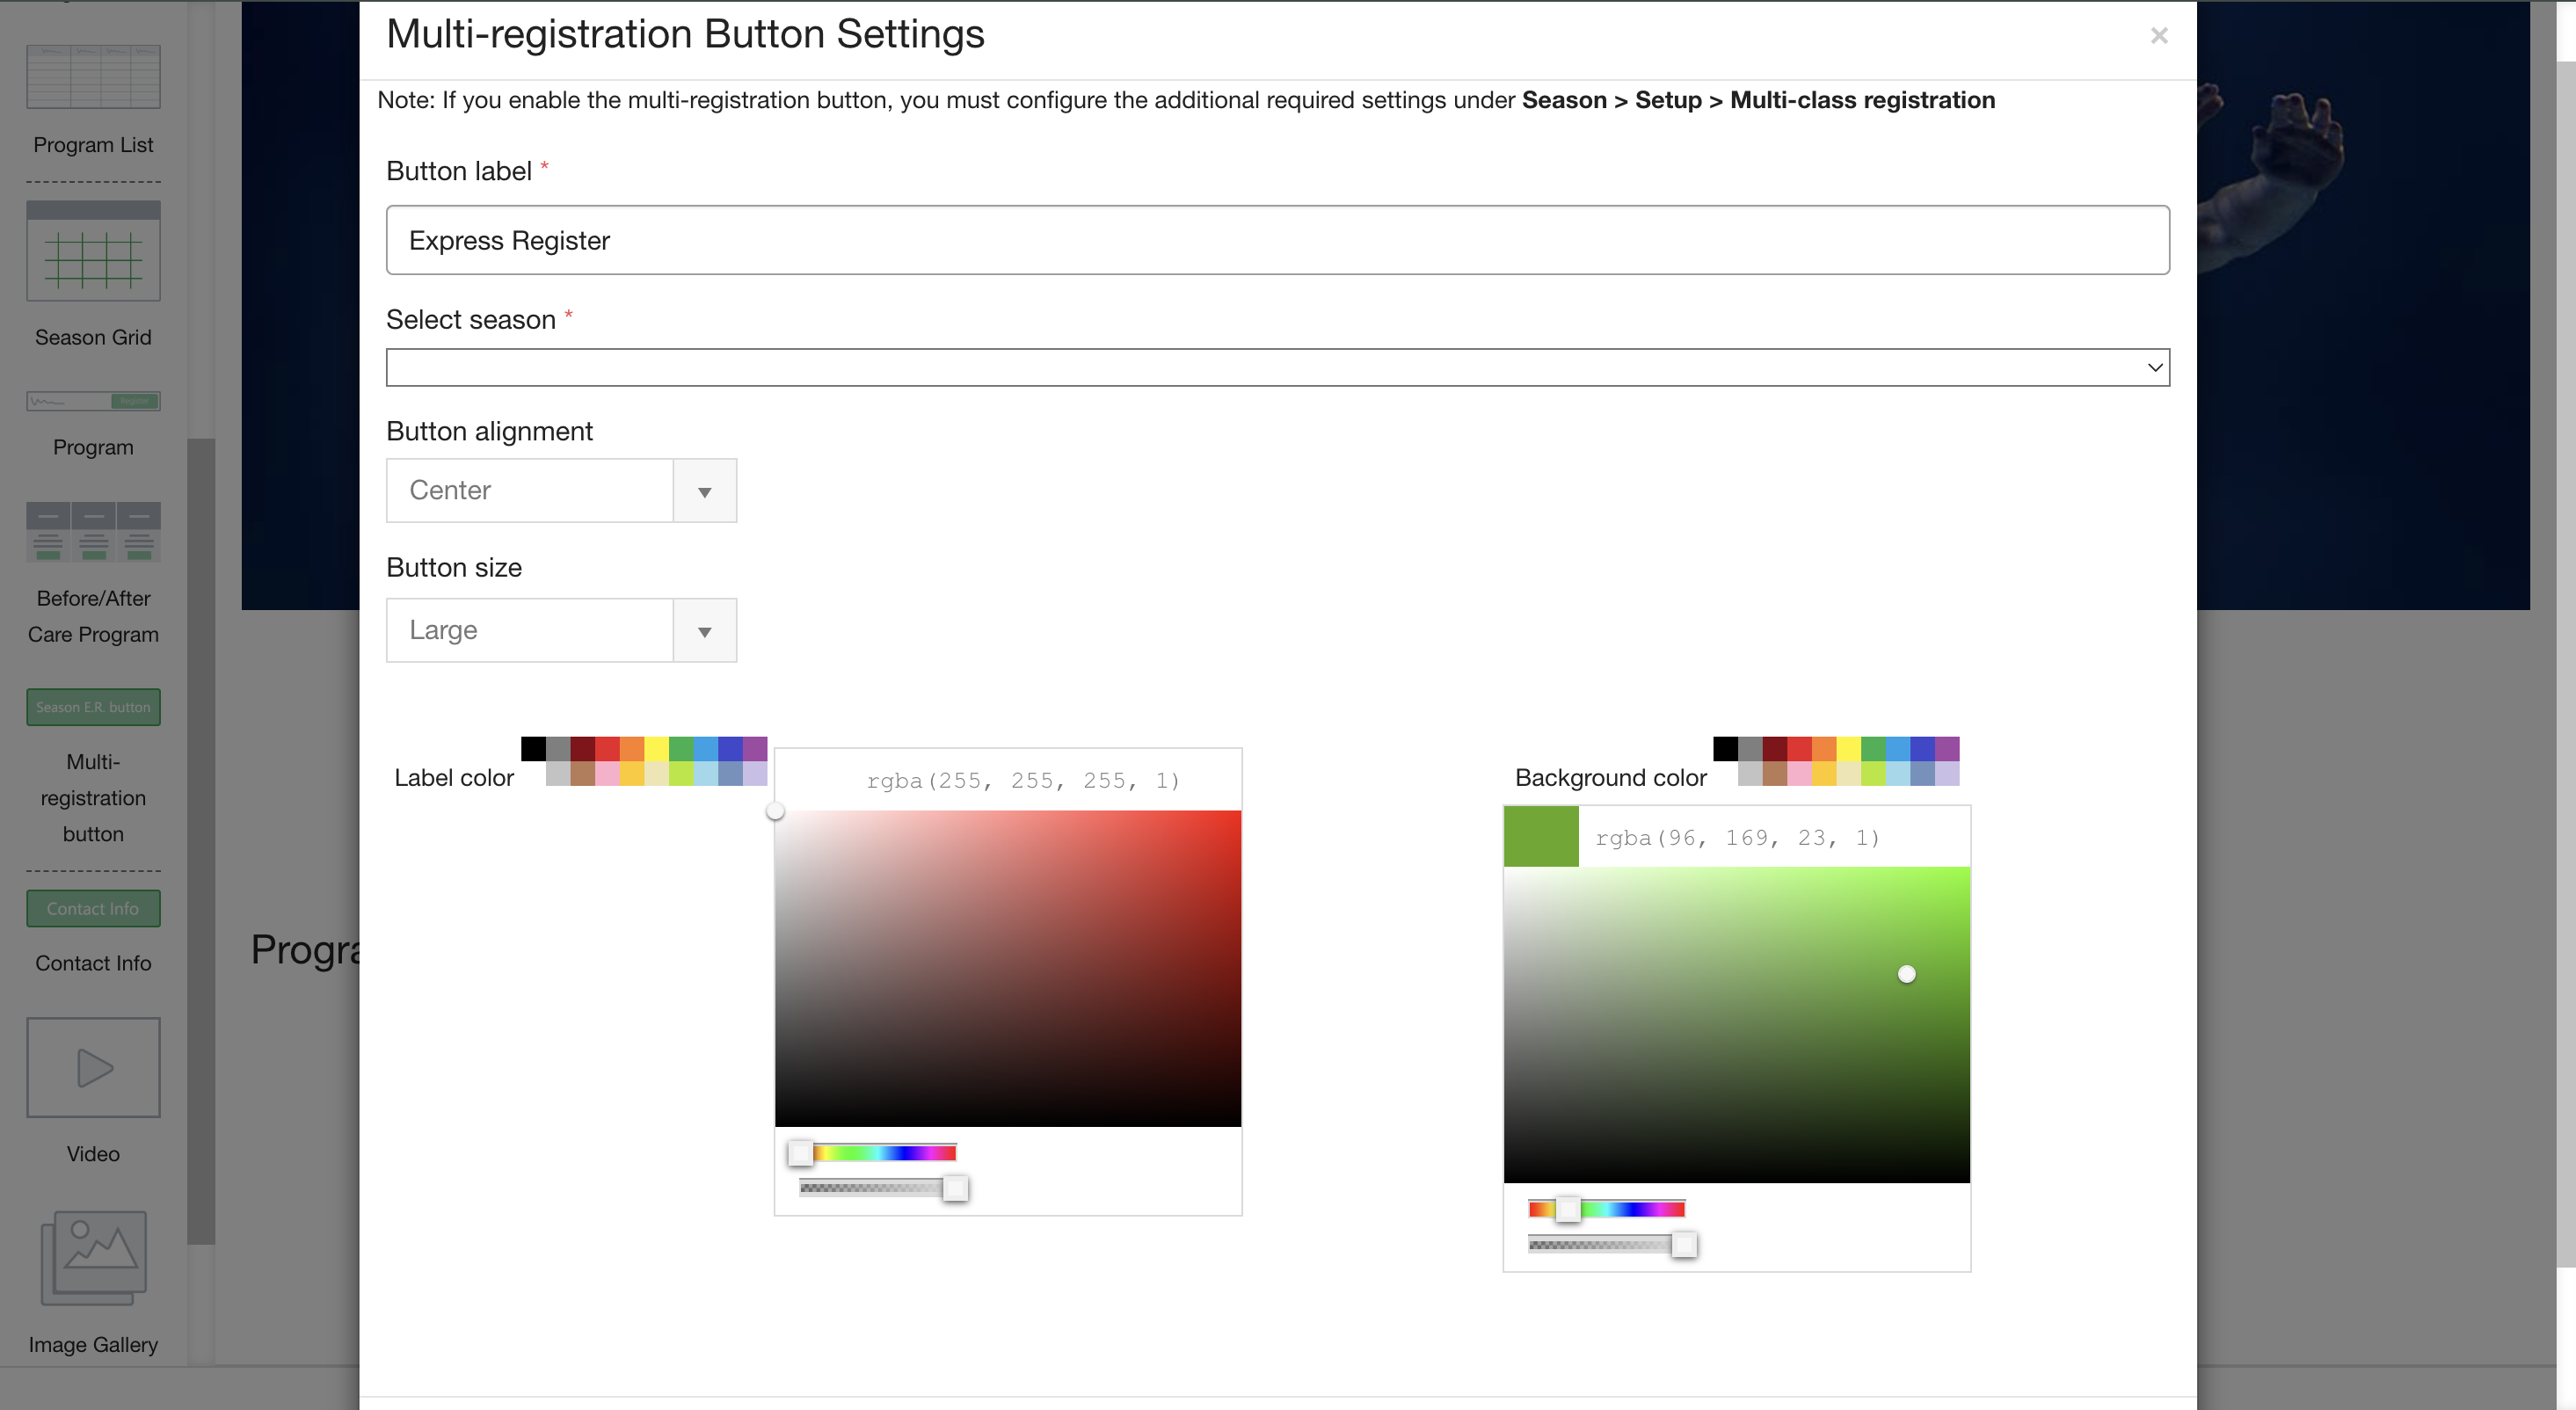Open the Select season dropdown
The width and height of the screenshot is (2576, 1410).
tap(1277, 367)
